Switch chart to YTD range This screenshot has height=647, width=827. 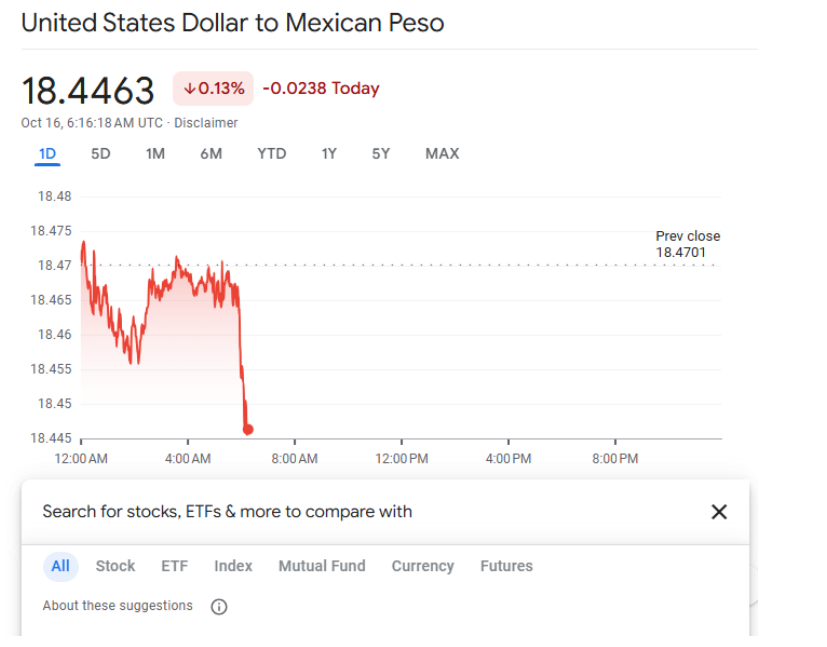pos(271,153)
